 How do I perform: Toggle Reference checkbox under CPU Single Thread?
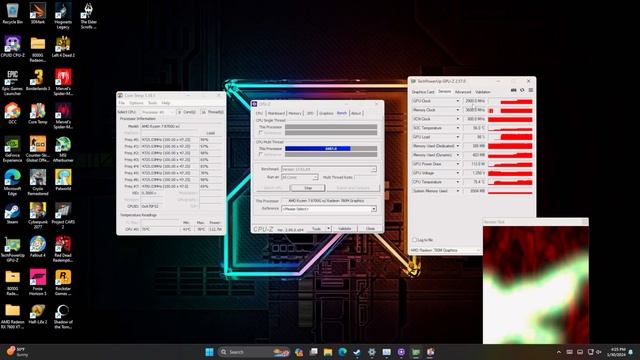tap(261, 133)
